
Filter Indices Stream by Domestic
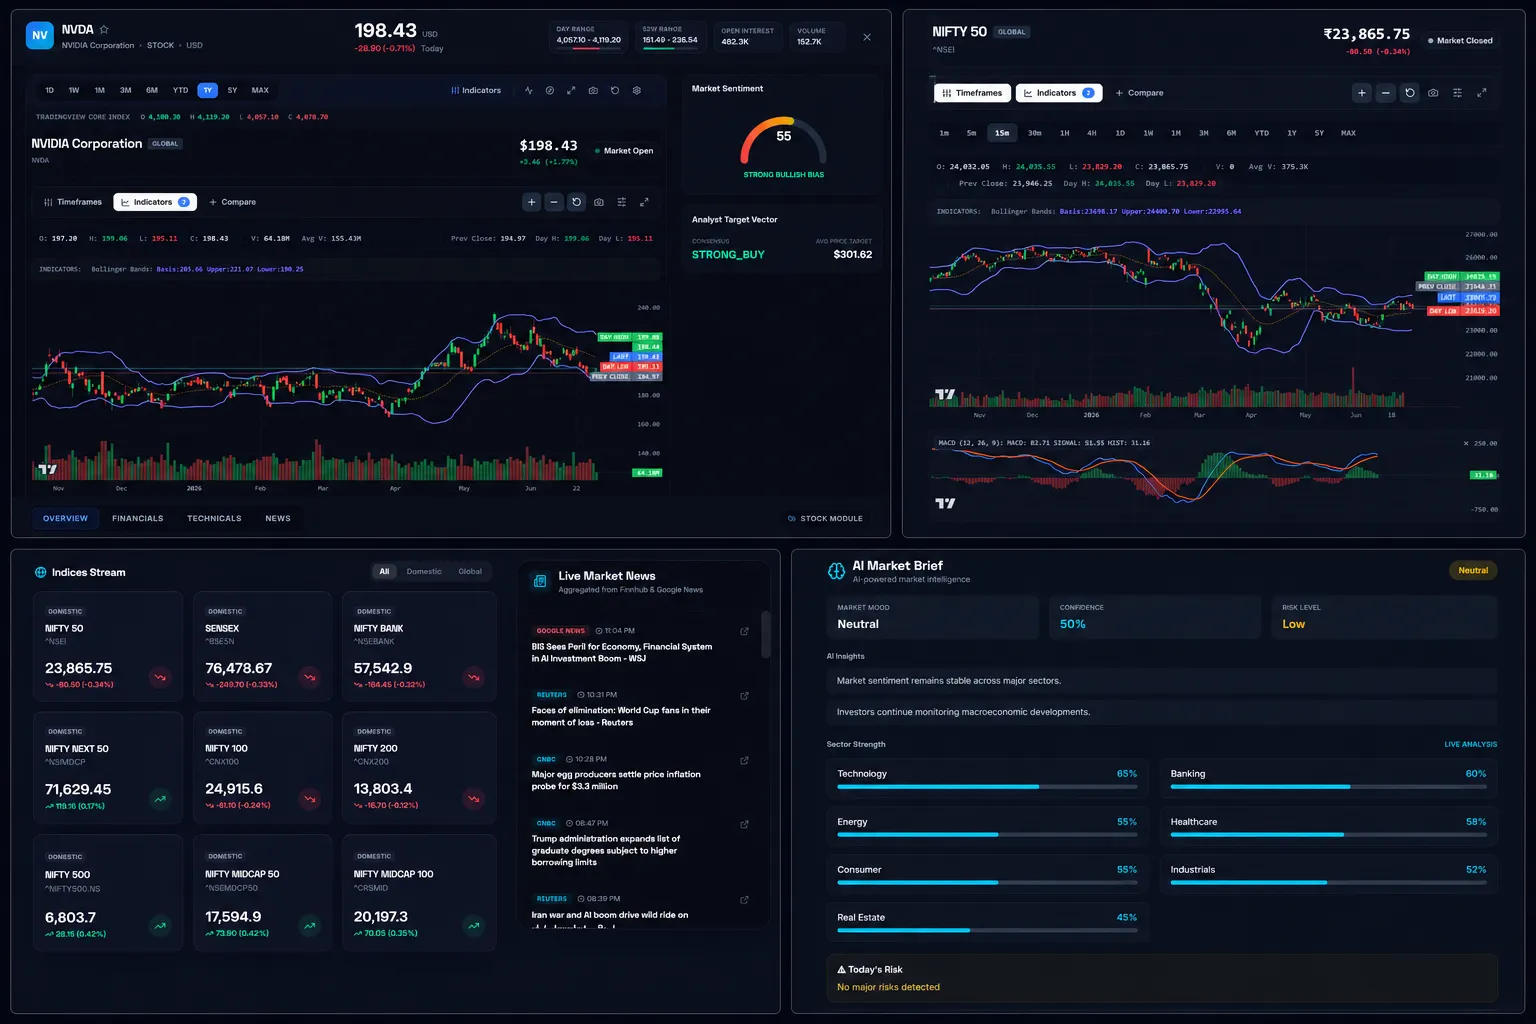tap(424, 572)
